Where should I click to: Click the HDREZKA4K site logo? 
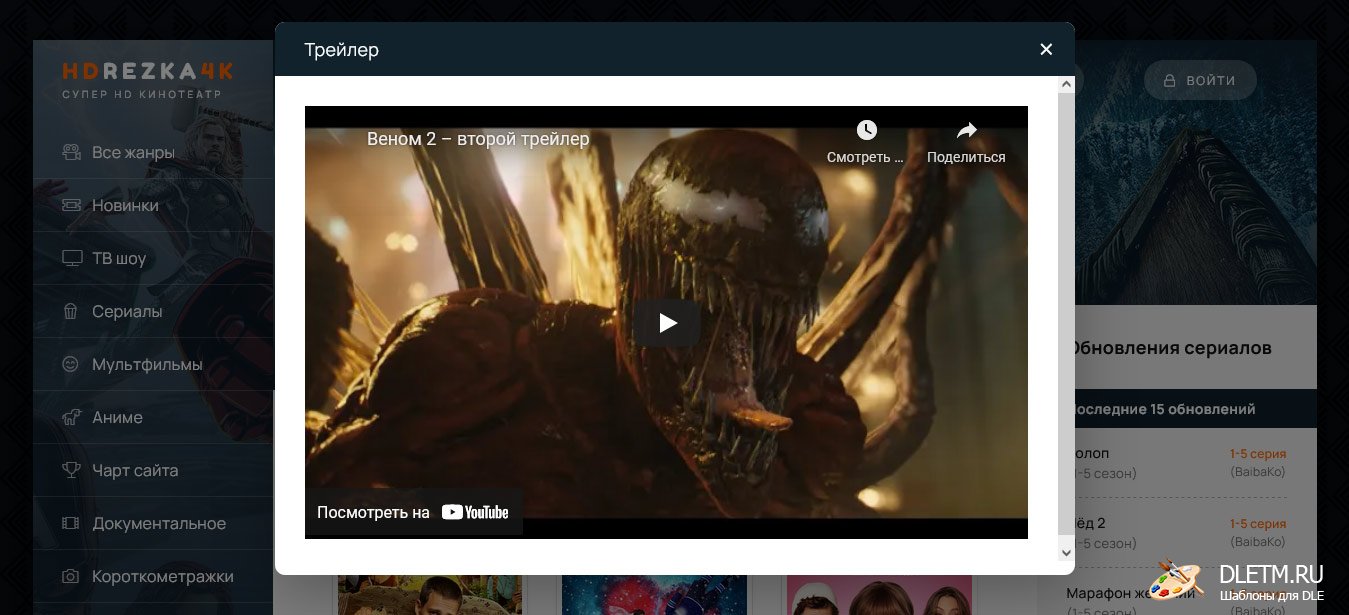(148, 71)
